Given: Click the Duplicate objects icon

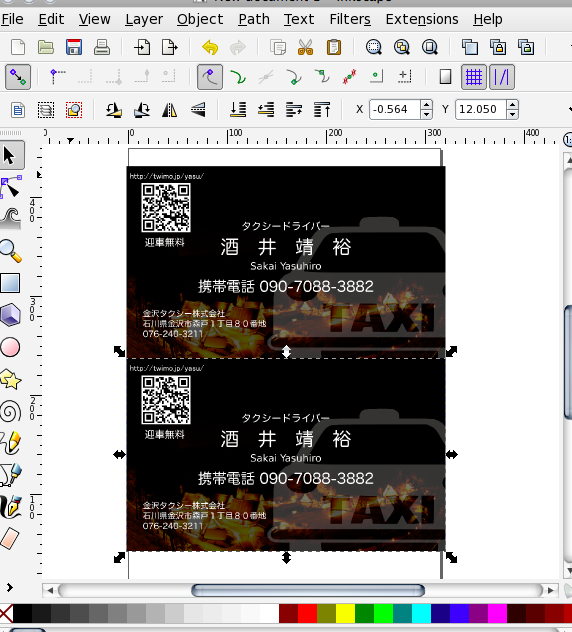Looking at the screenshot, I should point(470,47).
